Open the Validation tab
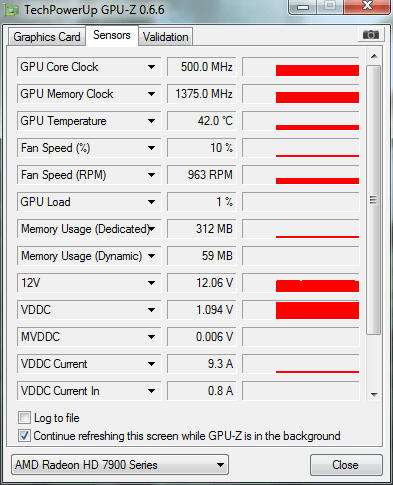393x485 pixels. [x=166, y=37]
